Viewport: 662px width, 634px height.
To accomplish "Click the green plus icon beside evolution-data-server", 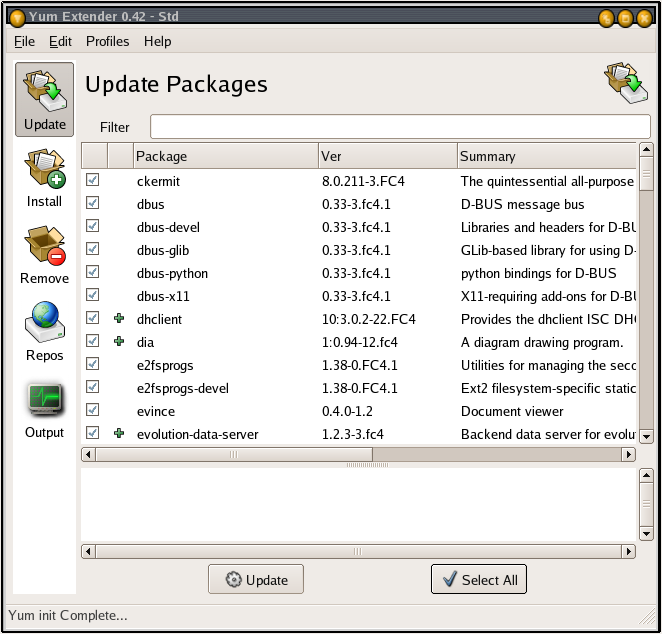I will tap(119, 433).
